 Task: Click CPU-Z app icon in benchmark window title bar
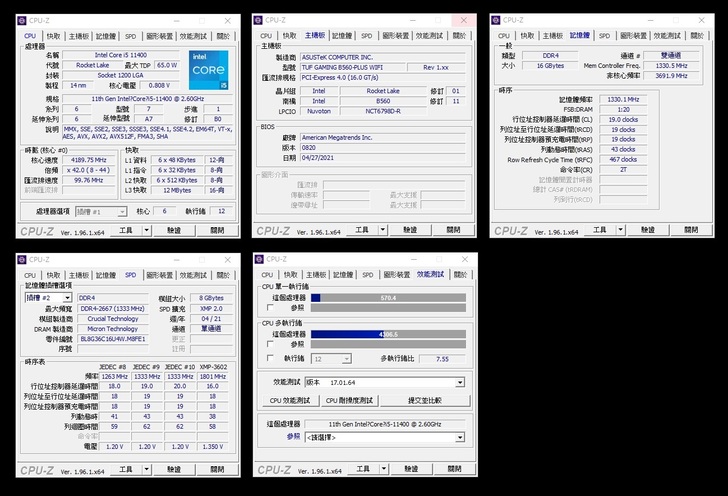pos(259,259)
